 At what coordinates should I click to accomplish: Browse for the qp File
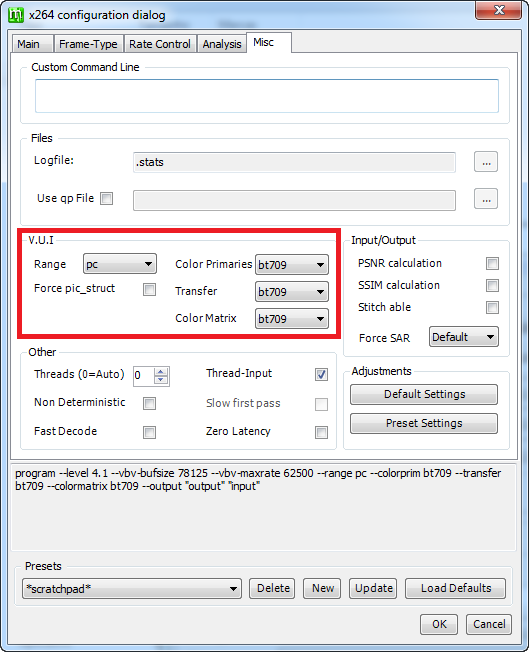(x=486, y=199)
